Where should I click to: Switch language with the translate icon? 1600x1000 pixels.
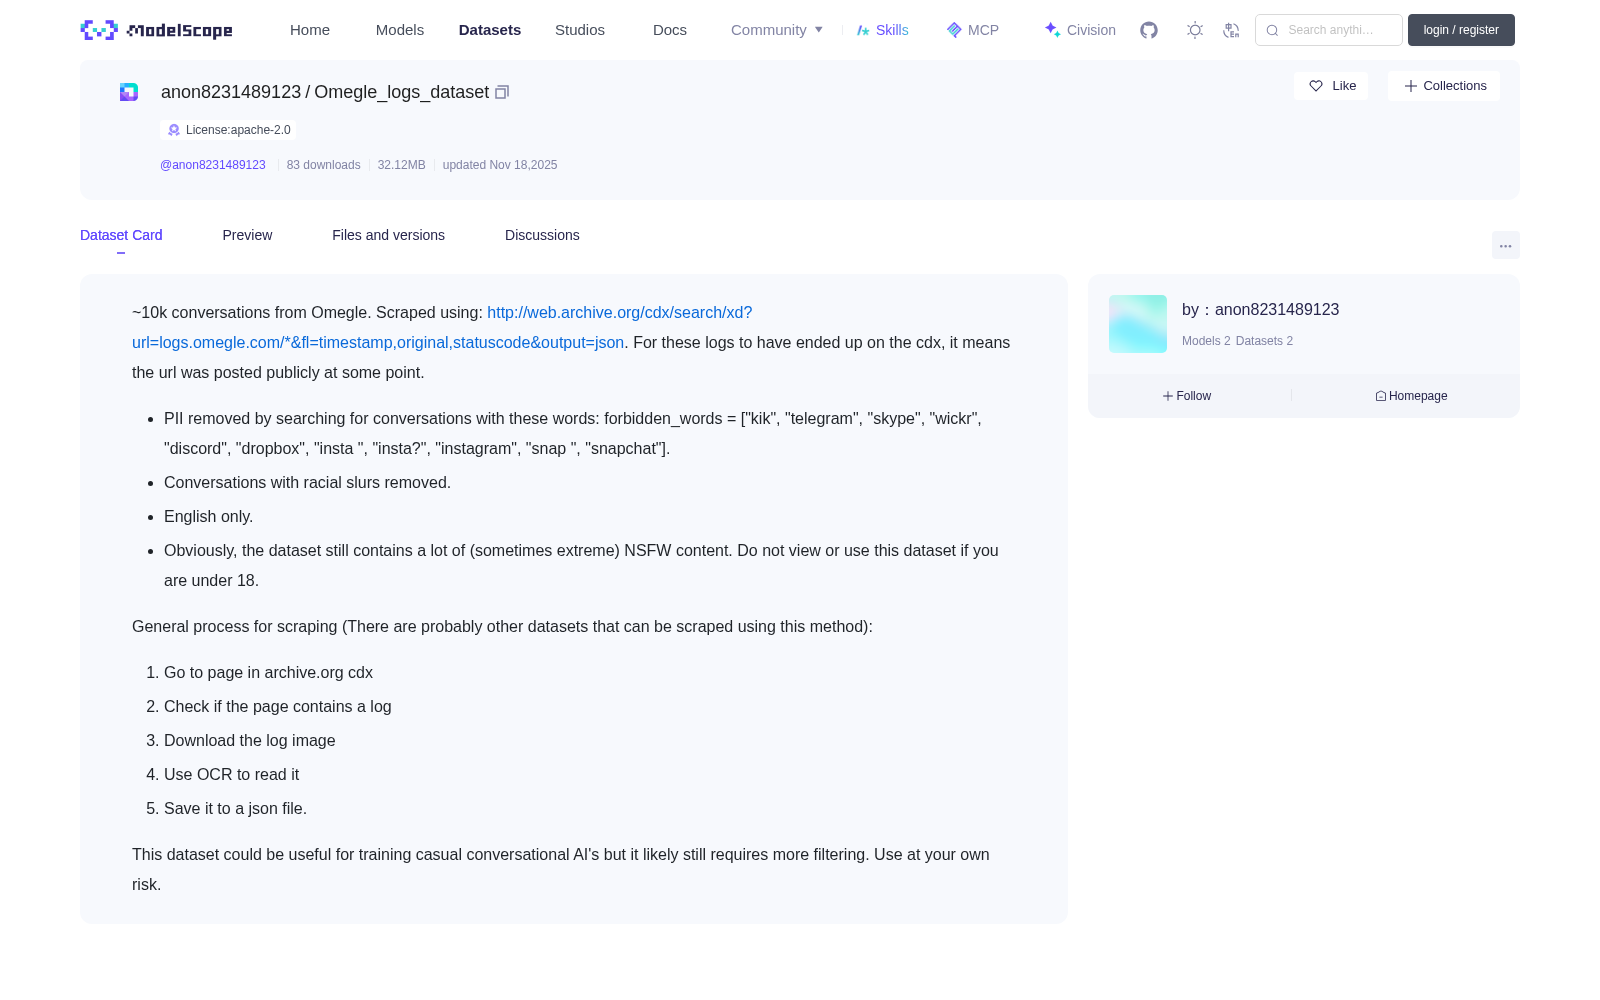(1231, 30)
